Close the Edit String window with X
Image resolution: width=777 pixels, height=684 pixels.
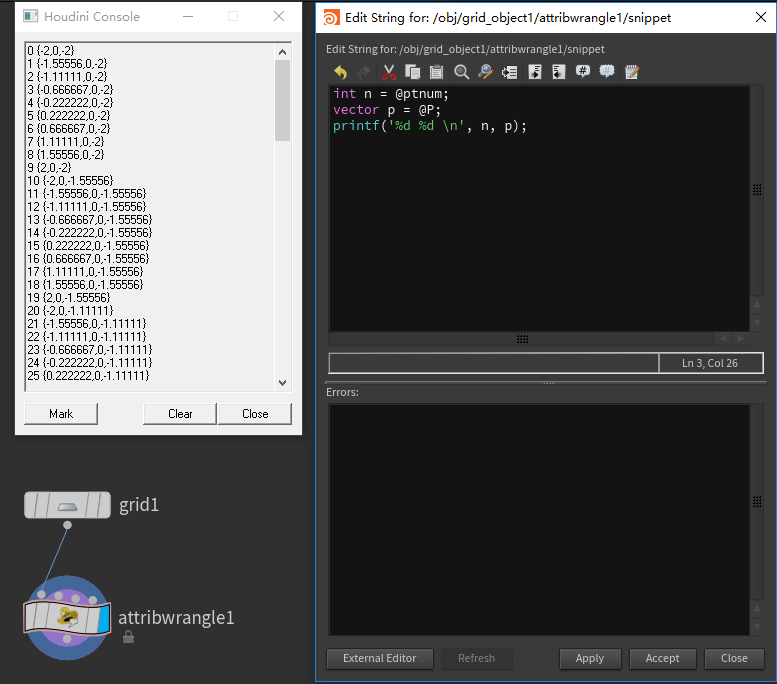pyautogui.click(x=761, y=17)
